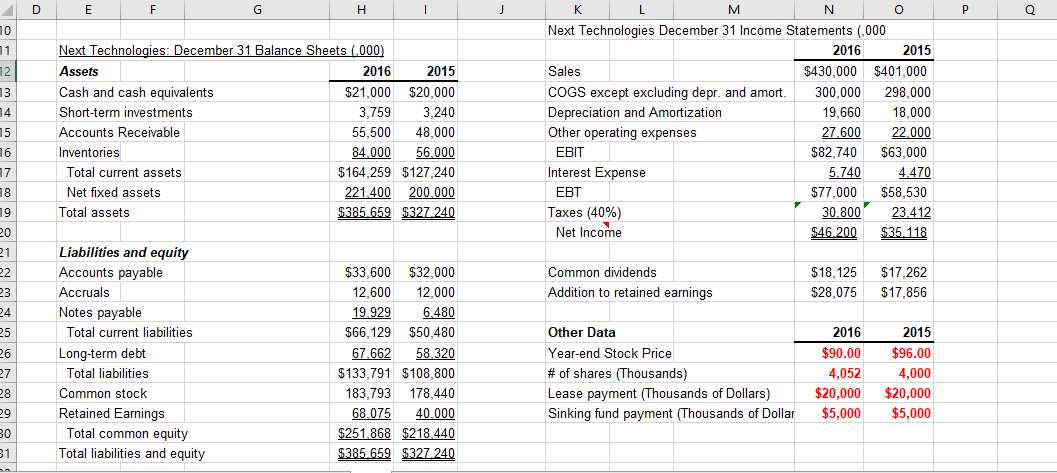Screen dimensions: 1057x473
Task: Select 'Accounts Receivable' label cell
Action: [119, 132]
